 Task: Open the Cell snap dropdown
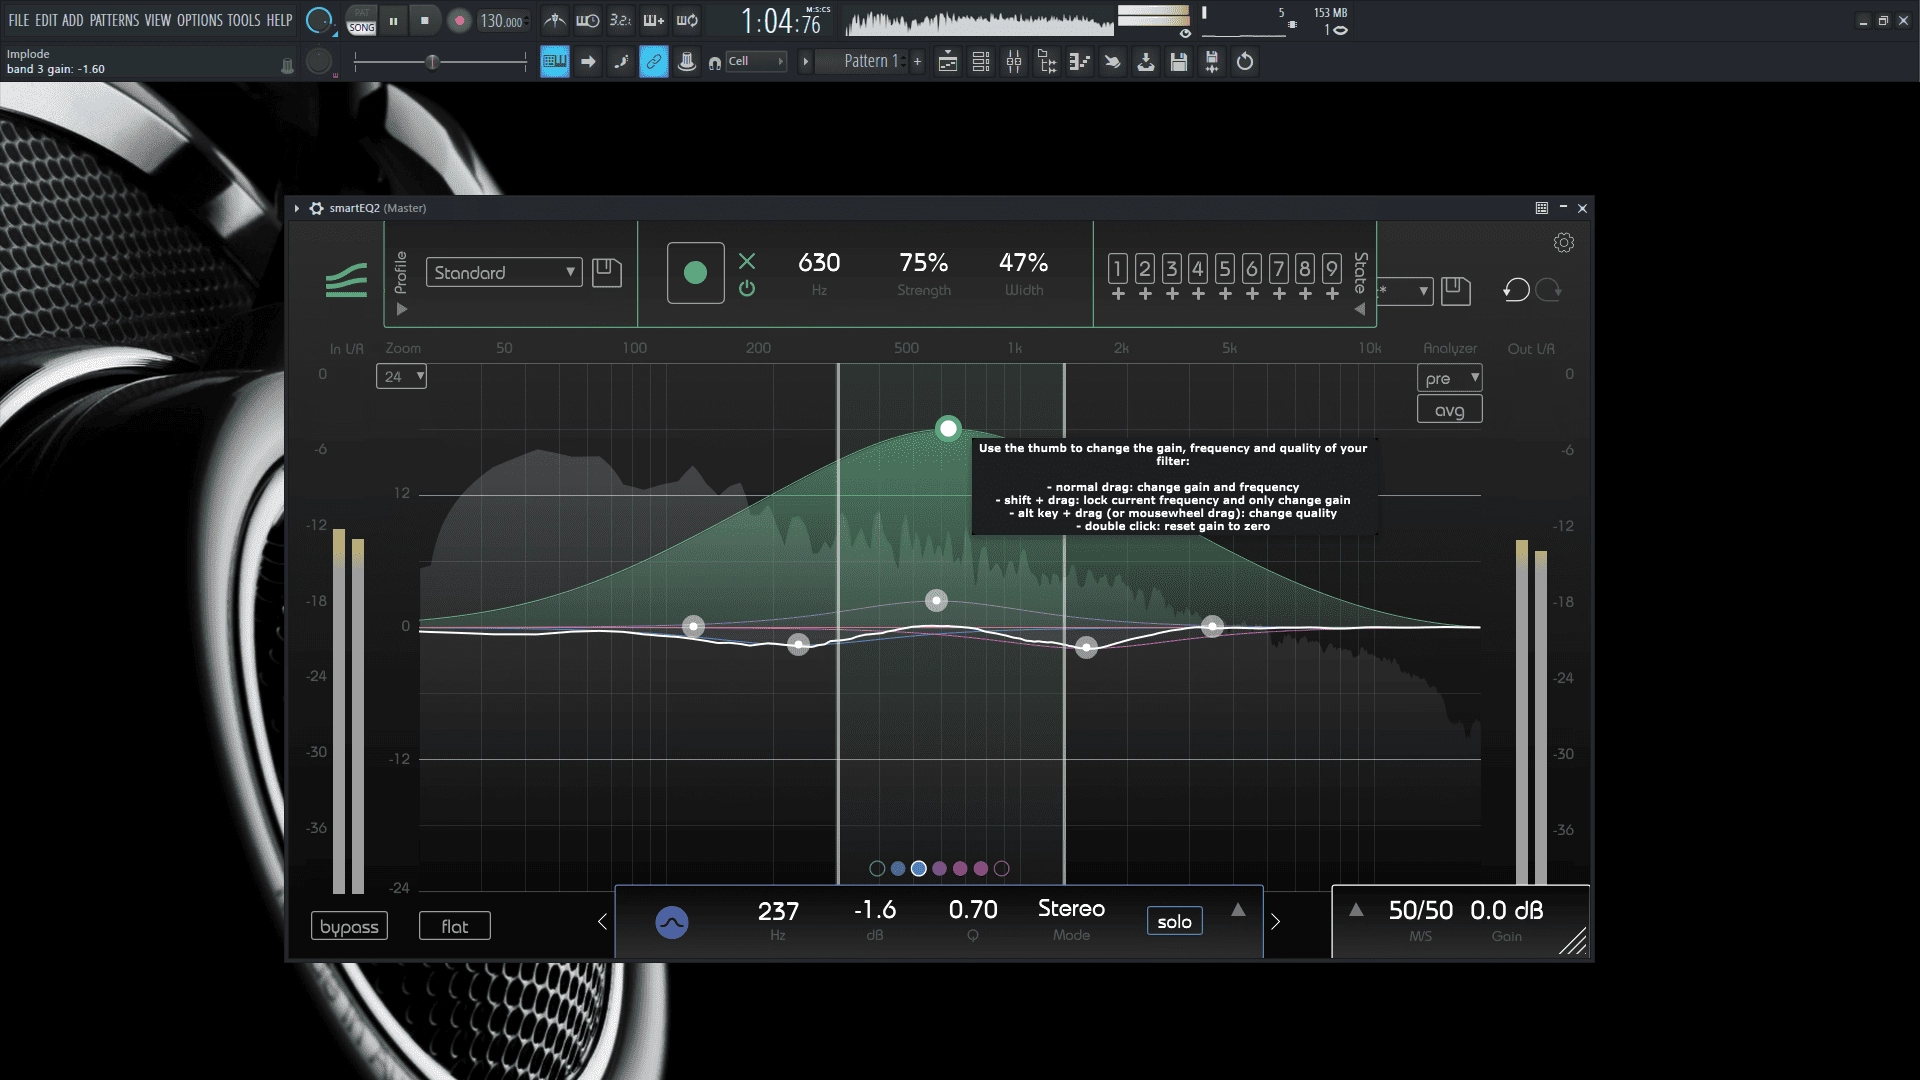(x=756, y=61)
